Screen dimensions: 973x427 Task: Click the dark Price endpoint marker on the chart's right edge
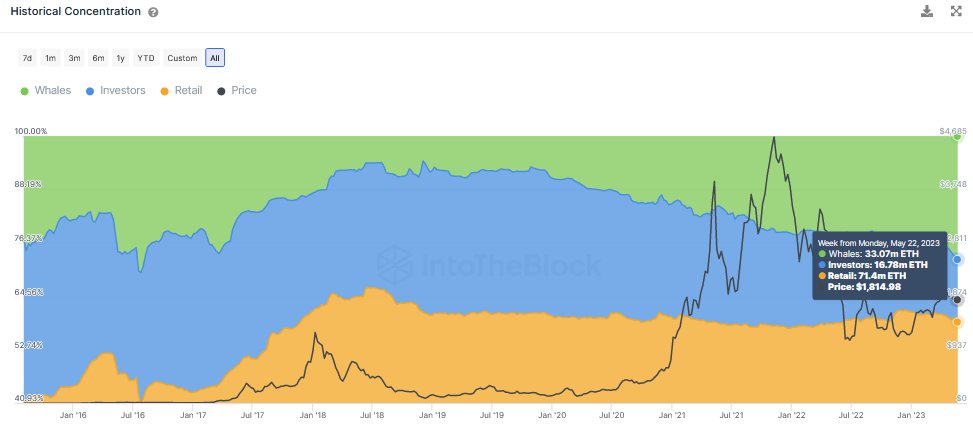[957, 299]
